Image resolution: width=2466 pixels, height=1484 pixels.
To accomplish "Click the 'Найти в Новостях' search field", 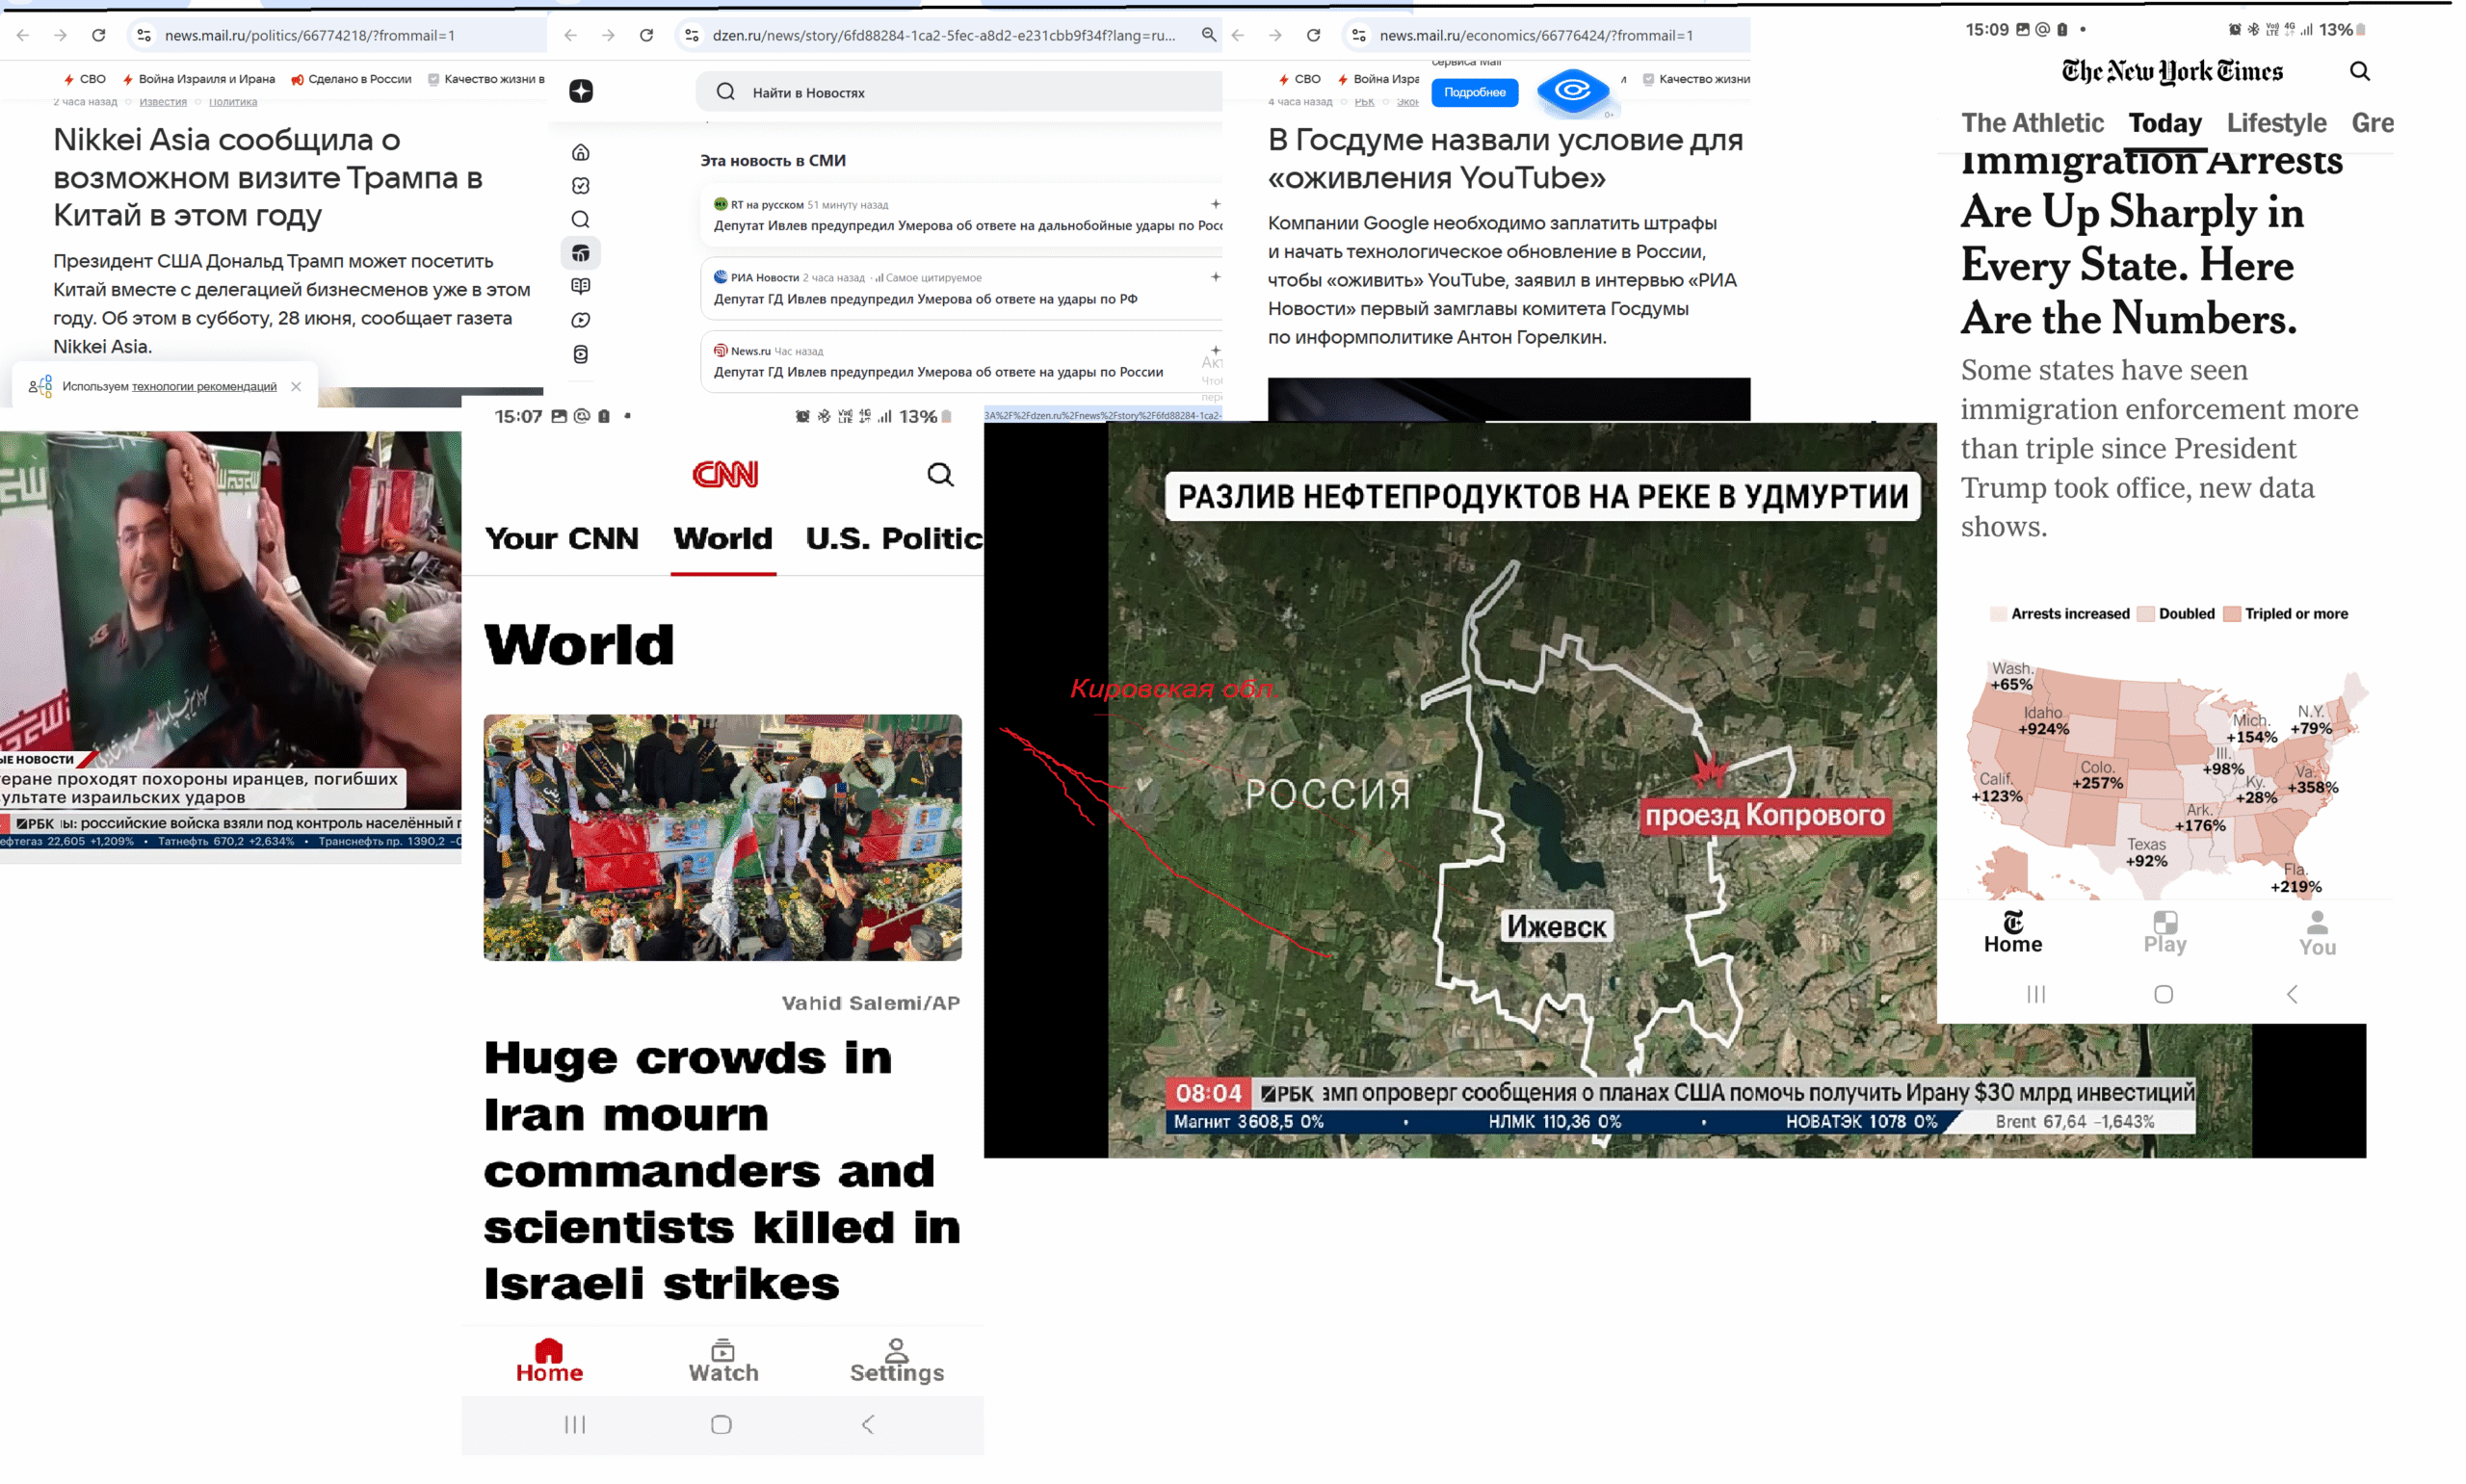I will point(958,92).
